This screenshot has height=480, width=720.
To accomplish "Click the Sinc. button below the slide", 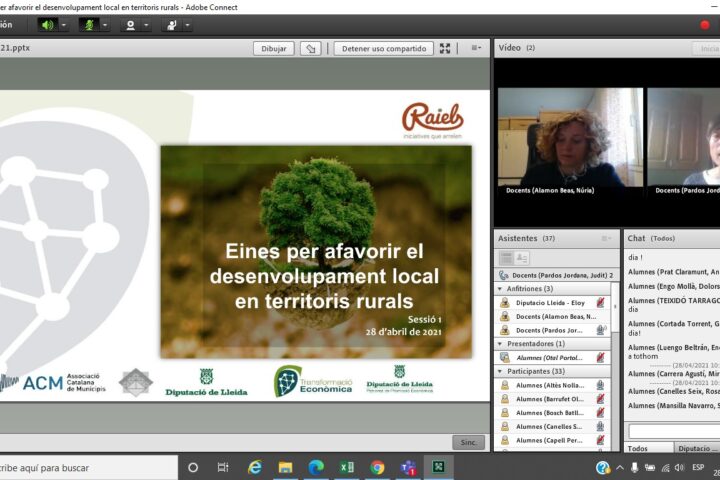I will click(x=468, y=442).
